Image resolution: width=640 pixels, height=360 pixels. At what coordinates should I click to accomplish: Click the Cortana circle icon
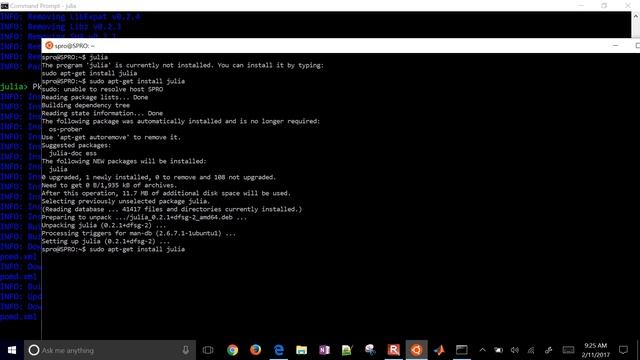pyautogui.click(x=34, y=350)
